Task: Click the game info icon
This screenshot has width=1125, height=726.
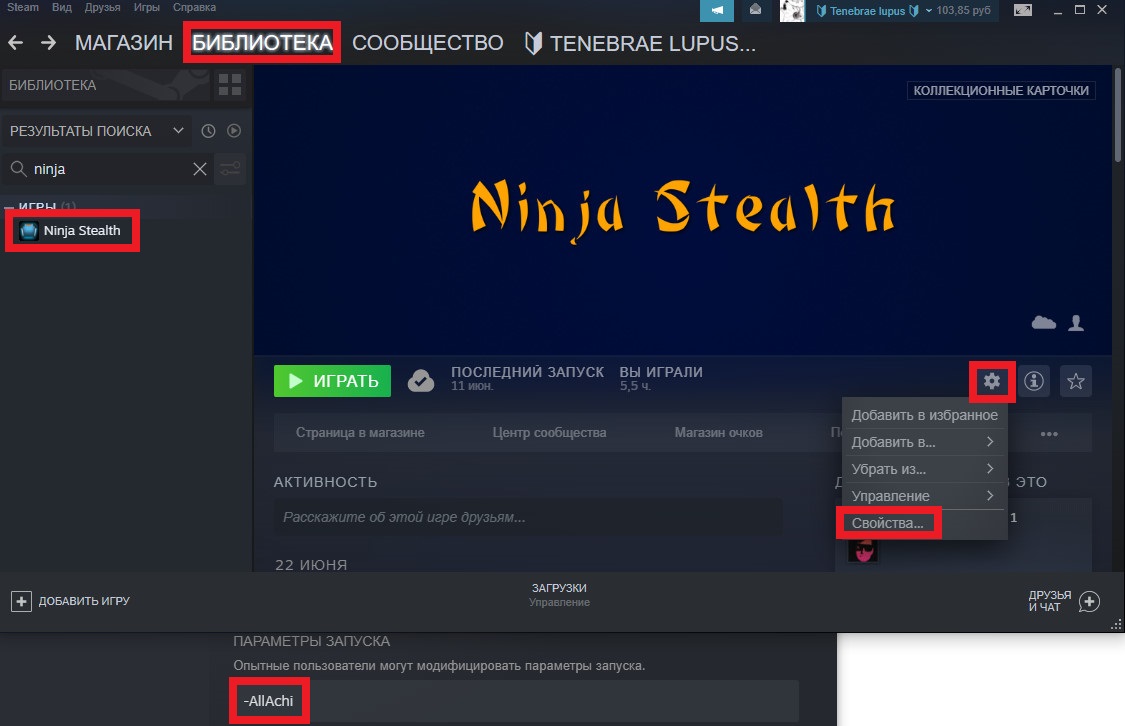Action: 1033,381
